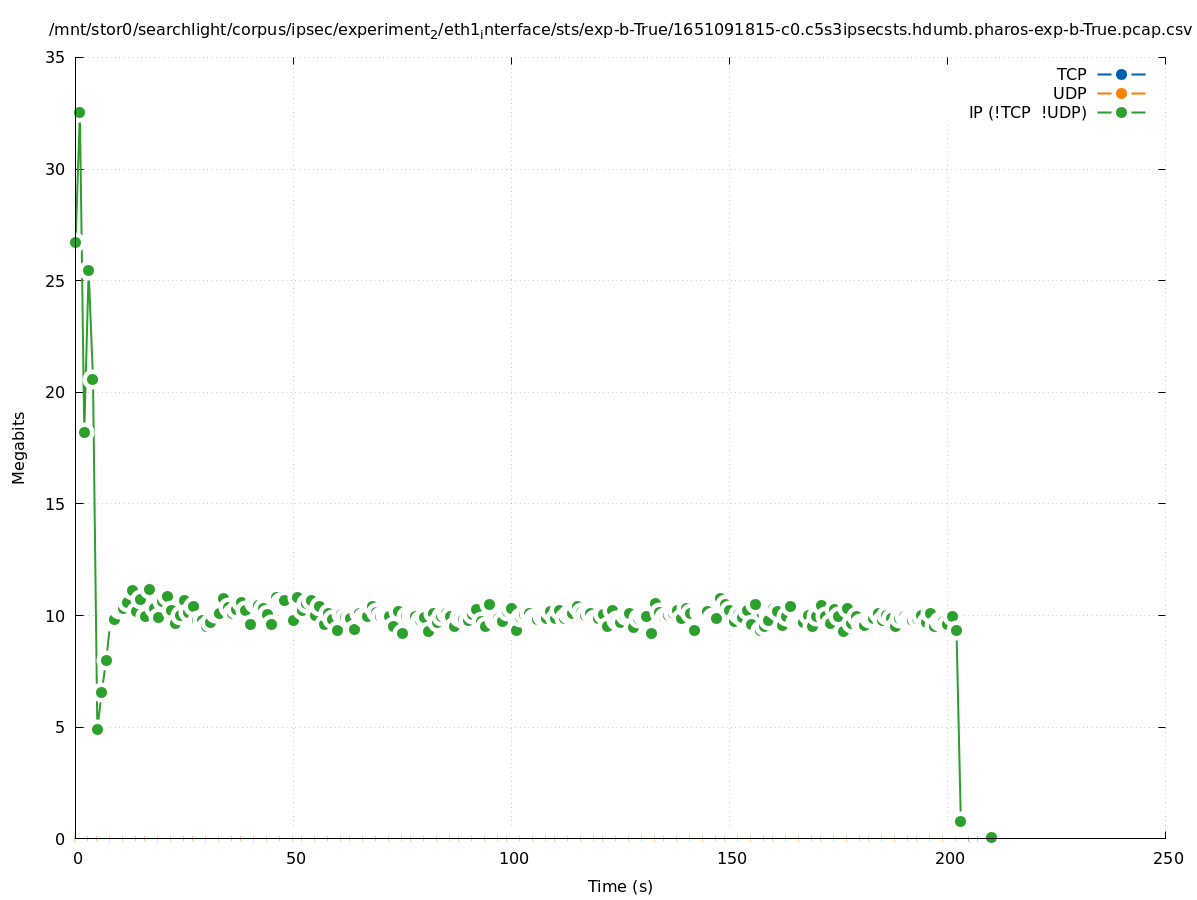Click the Time (s) x-axis label
The image size is (1197, 900).
pos(620,886)
